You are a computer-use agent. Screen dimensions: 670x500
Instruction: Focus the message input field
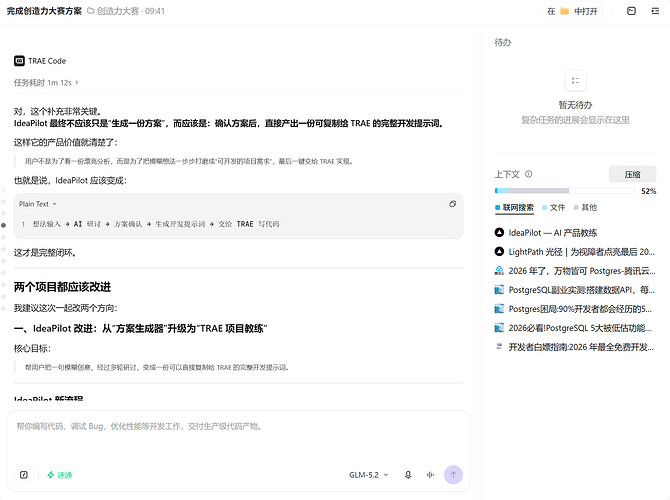(x=238, y=438)
